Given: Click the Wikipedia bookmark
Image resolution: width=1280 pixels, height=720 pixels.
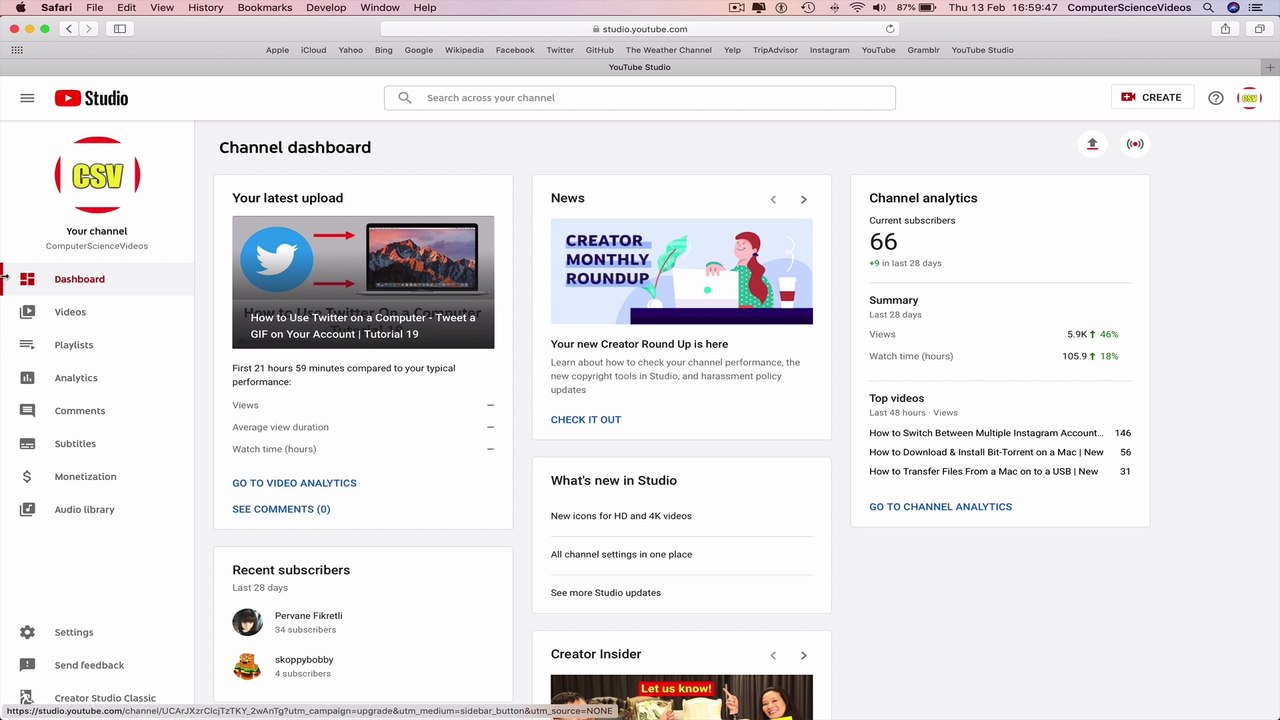Looking at the screenshot, I should coord(464,50).
